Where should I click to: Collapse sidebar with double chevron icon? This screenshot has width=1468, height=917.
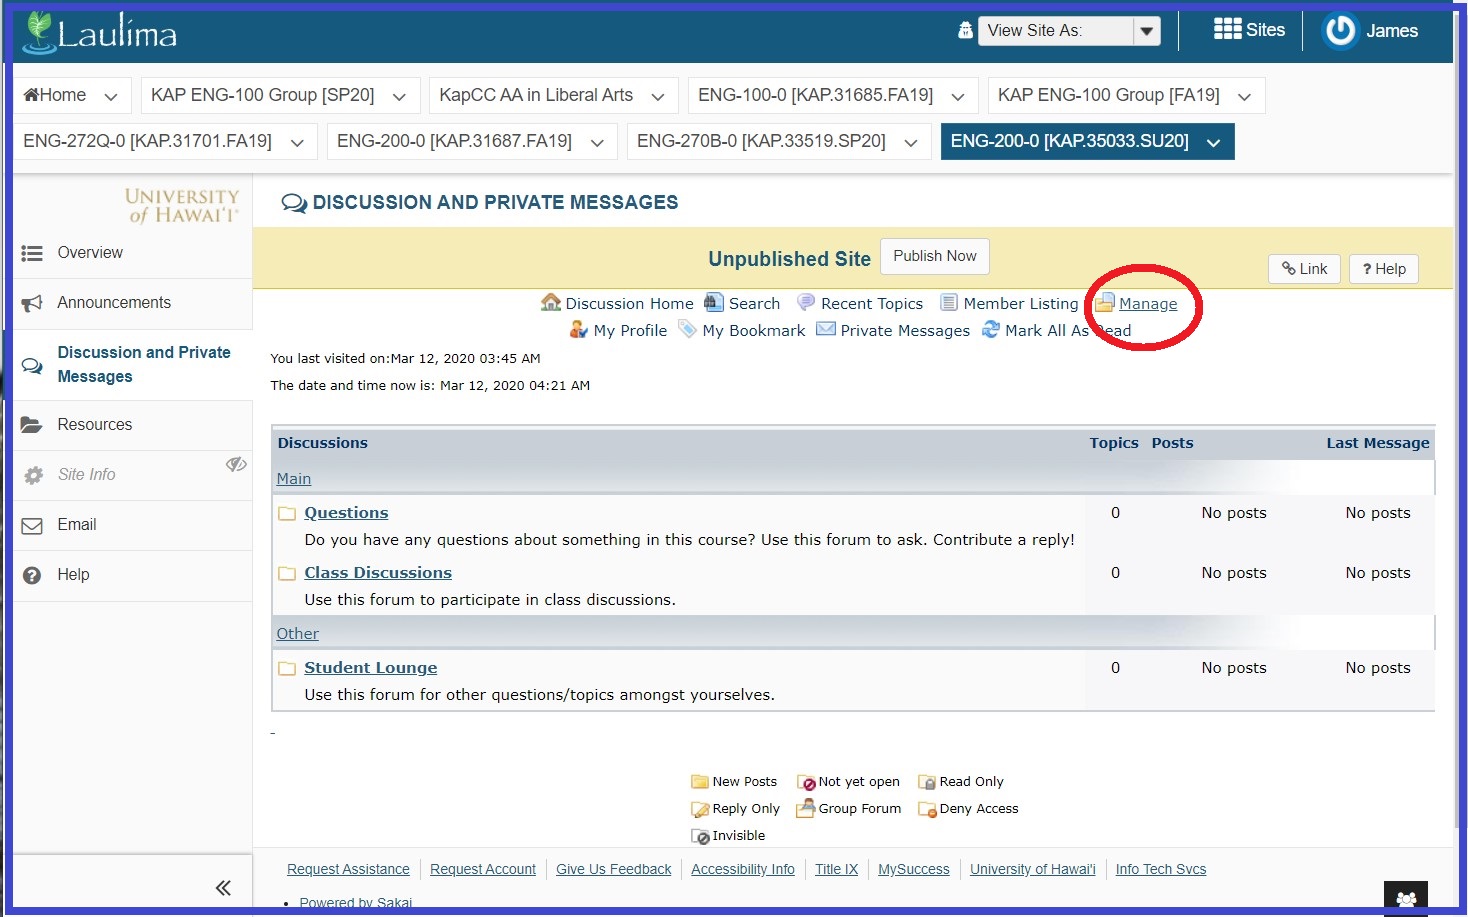(223, 887)
